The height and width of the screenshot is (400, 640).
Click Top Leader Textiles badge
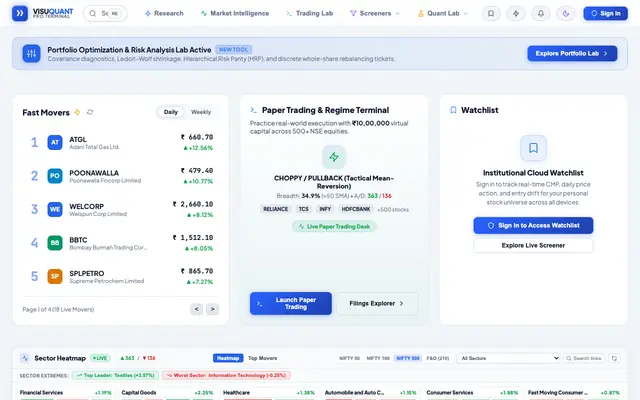(x=116, y=376)
